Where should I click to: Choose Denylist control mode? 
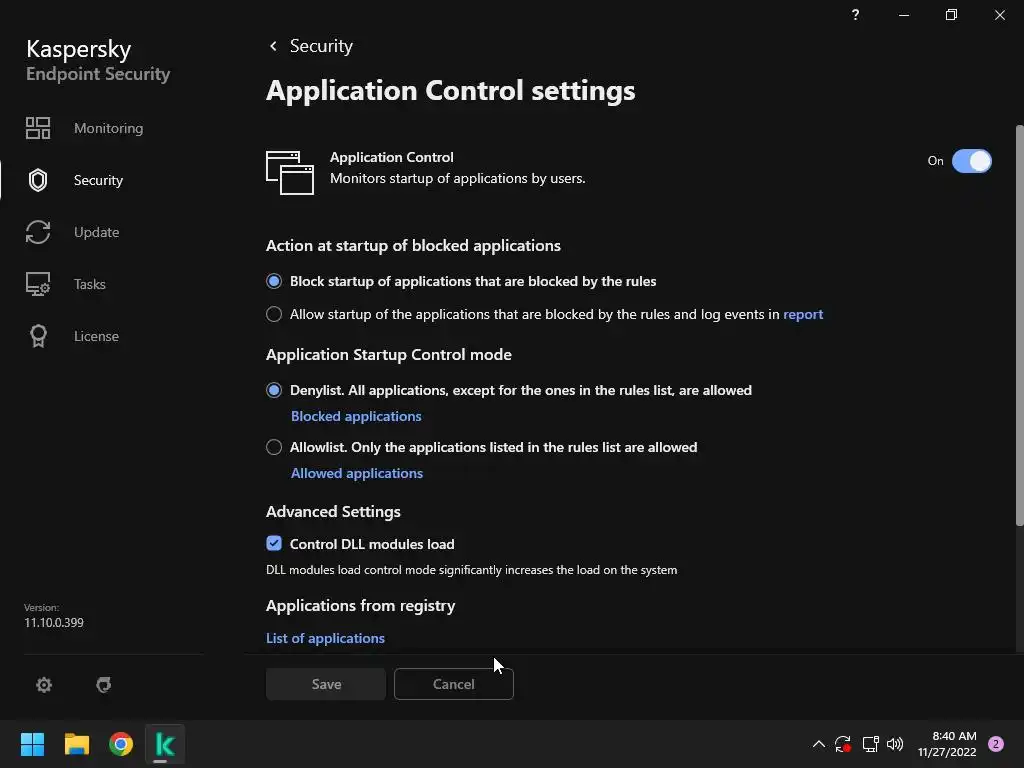point(274,390)
